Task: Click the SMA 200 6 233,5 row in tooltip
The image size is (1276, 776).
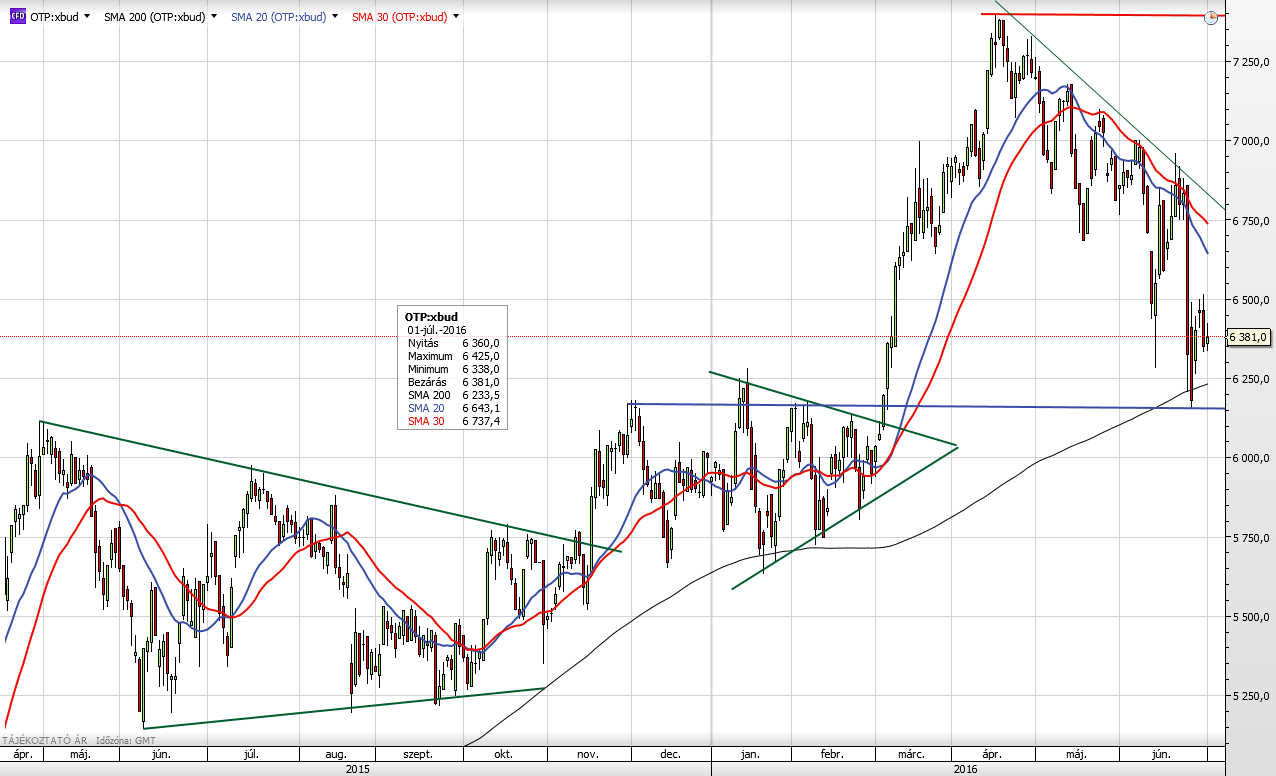Action: [x=454, y=395]
